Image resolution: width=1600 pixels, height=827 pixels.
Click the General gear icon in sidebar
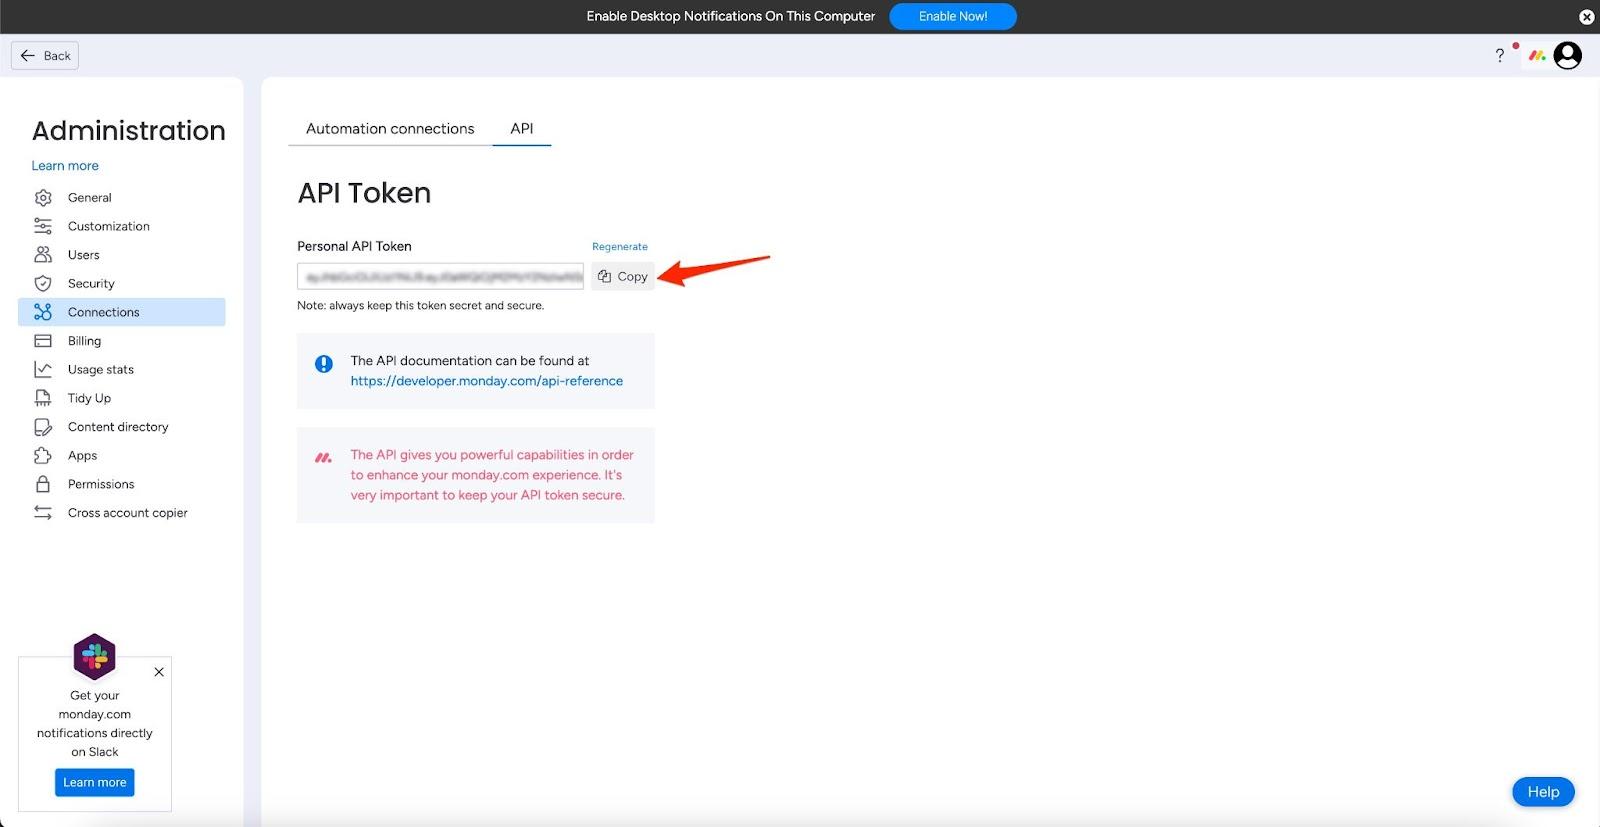[43, 198]
